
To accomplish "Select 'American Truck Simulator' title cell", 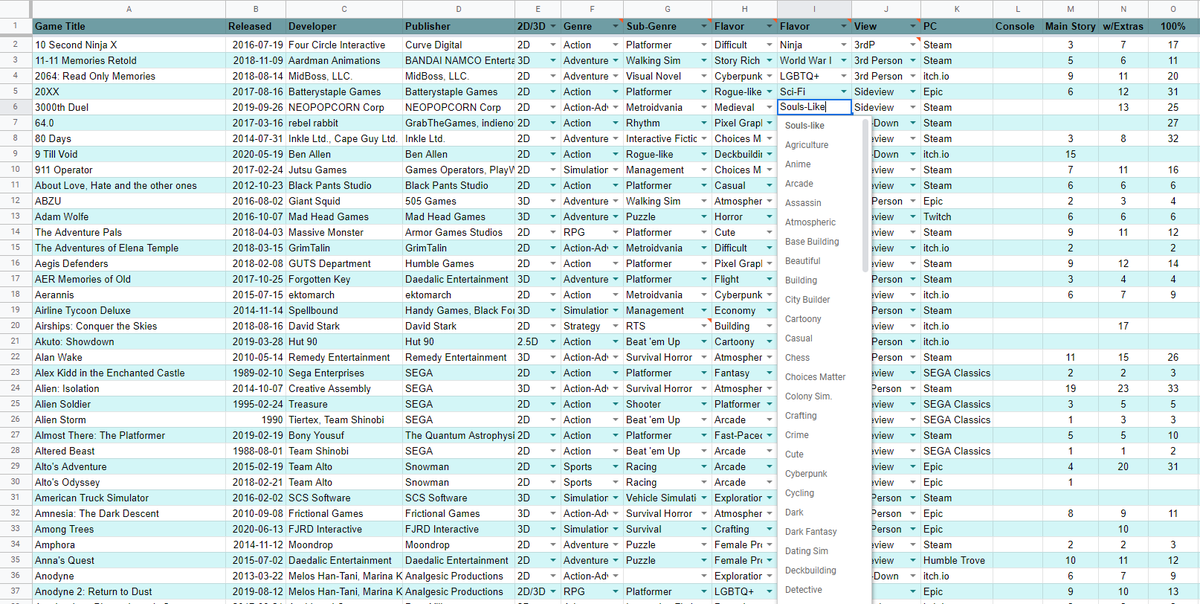I will coord(128,498).
